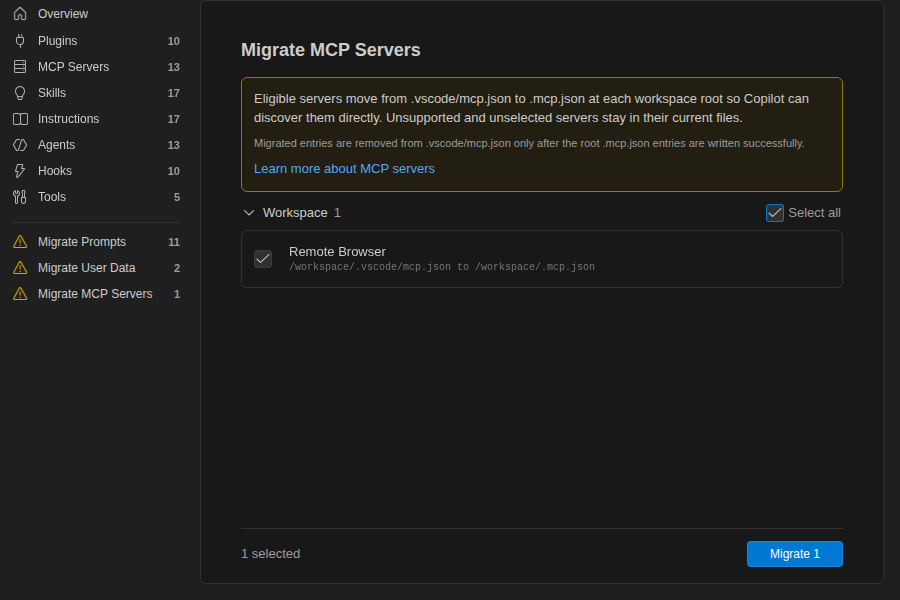Open Hooks section

[96, 171]
